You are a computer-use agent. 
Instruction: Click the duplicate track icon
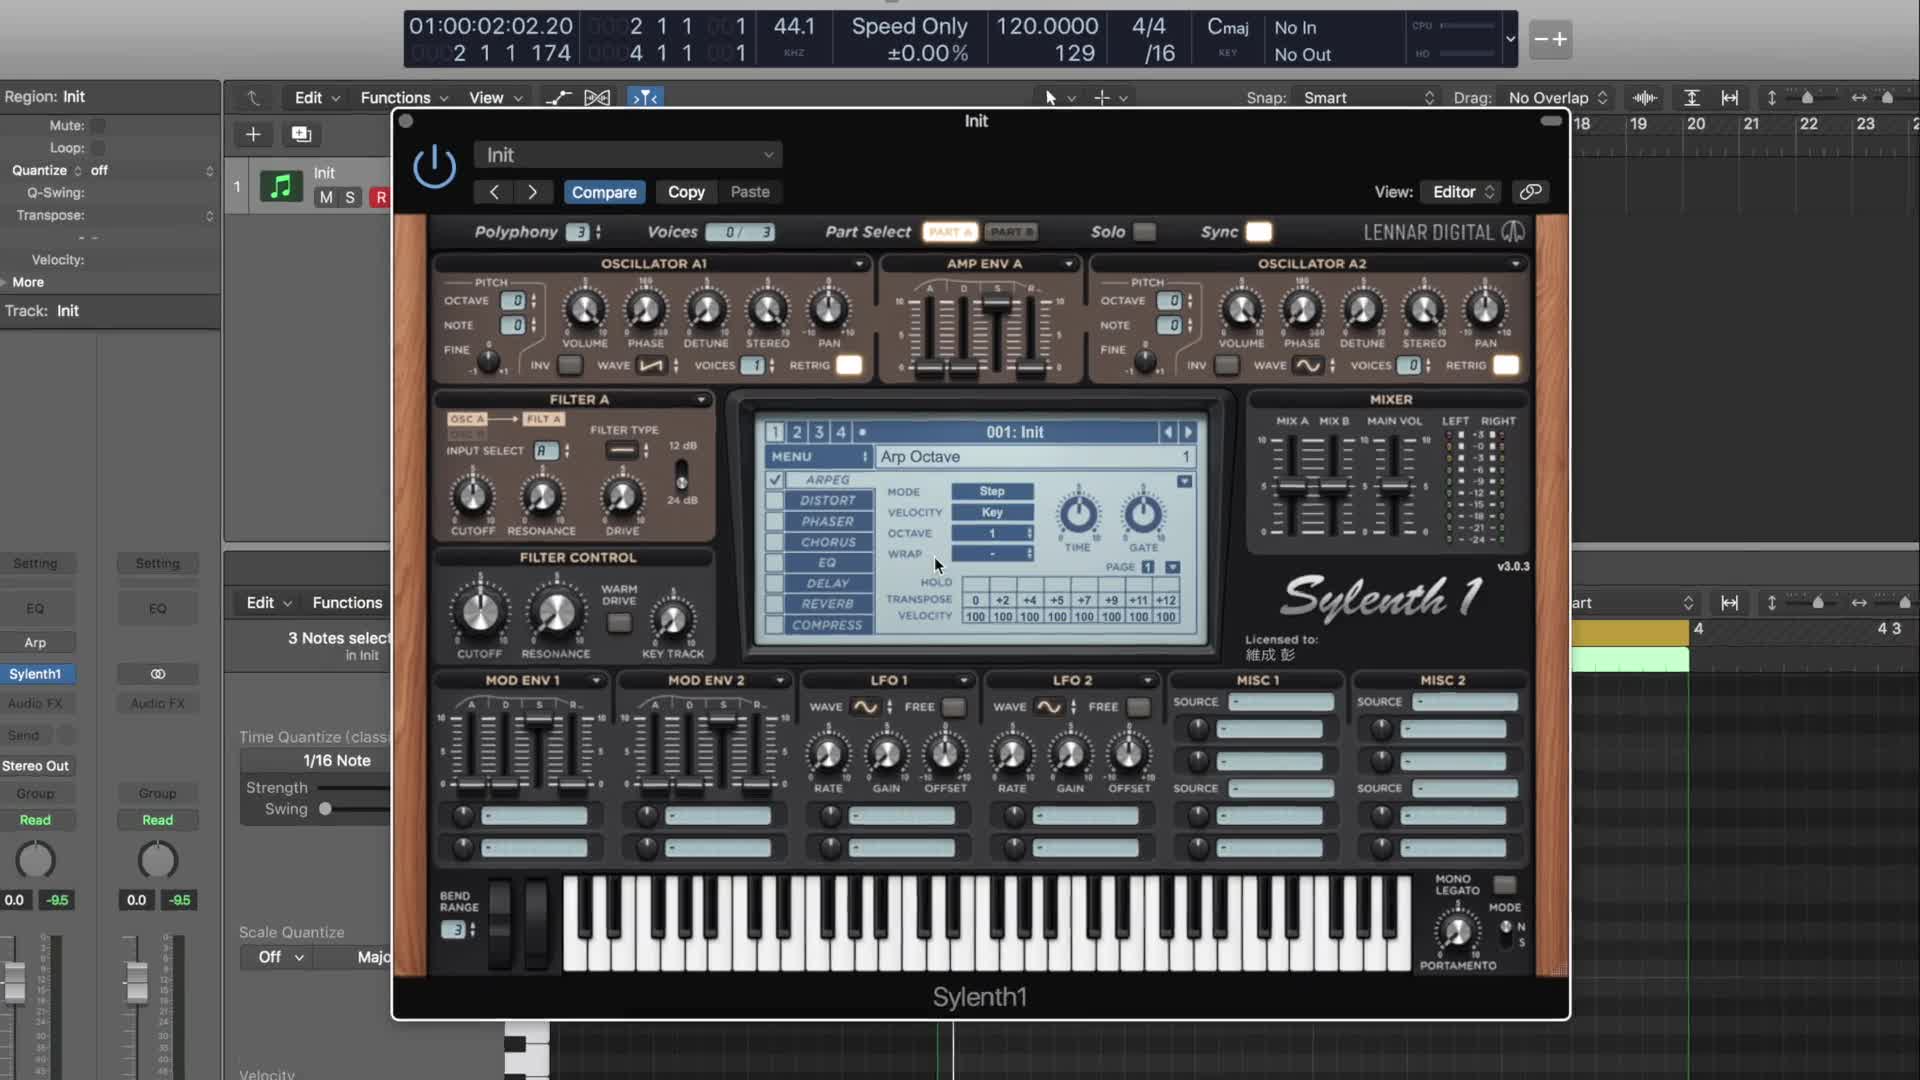pyautogui.click(x=301, y=134)
